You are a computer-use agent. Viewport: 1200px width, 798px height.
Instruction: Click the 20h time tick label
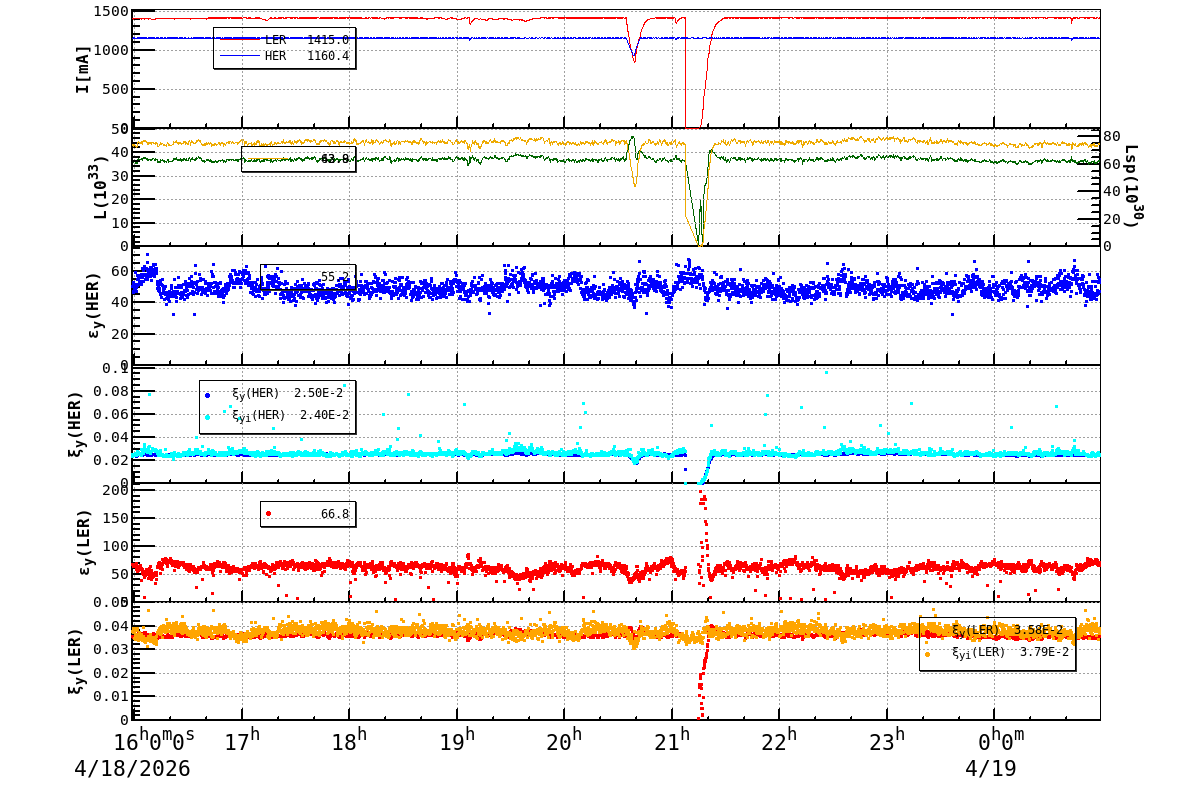click(564, 740)
